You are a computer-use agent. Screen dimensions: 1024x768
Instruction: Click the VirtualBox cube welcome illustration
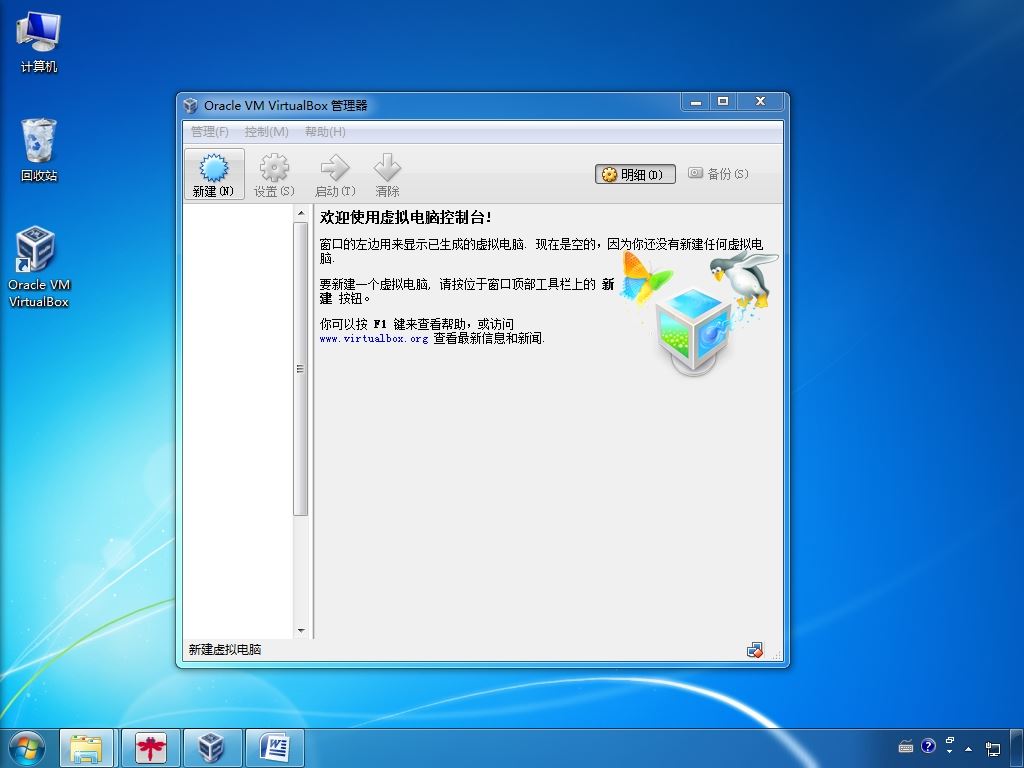coord(694,332)
